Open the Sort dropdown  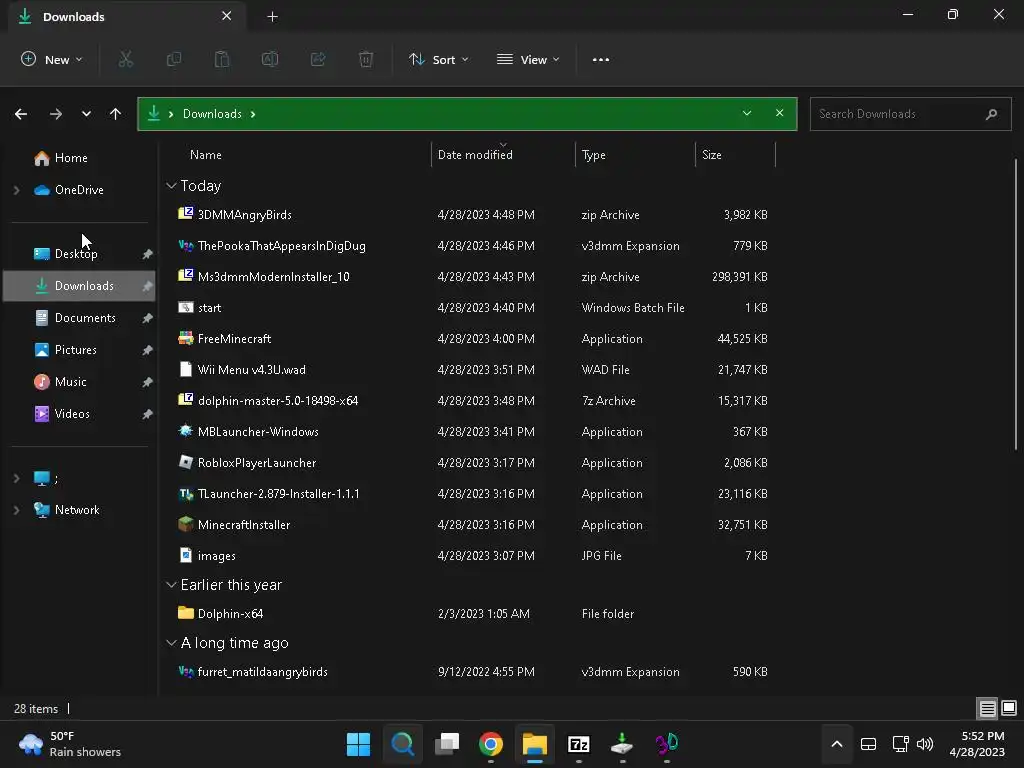(439, 59)
